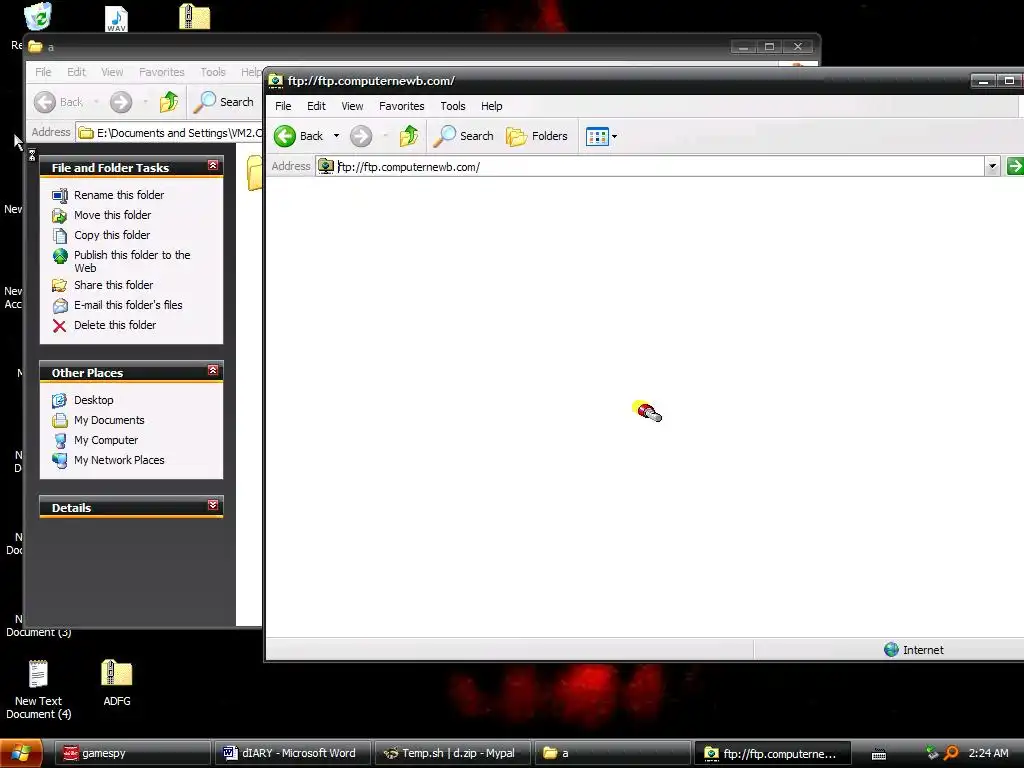Click Rename this folder
Viewport: 1024px width, 768px height.
click(x=119, y=195)
